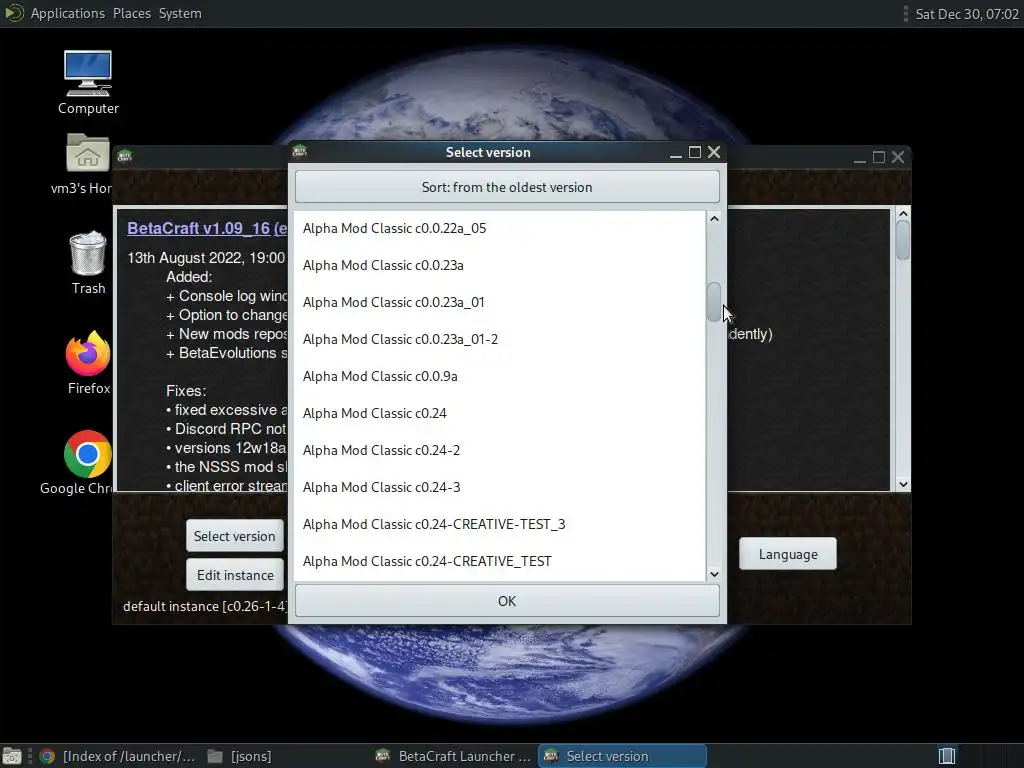Click the clock showing Sat Dec 30
Image resolution: width=1024 pixels, height=768 pixels.
tap(967, 14)
